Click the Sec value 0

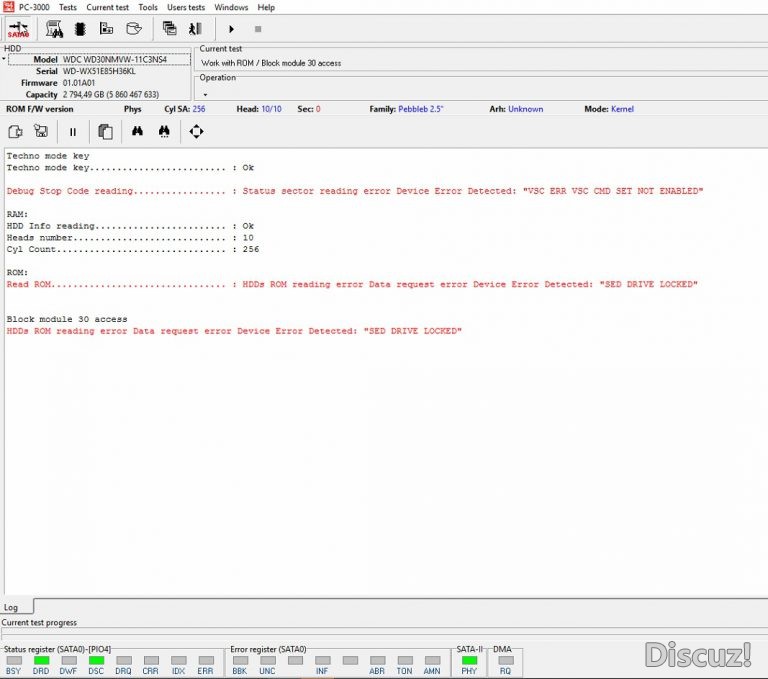[318, 109]
